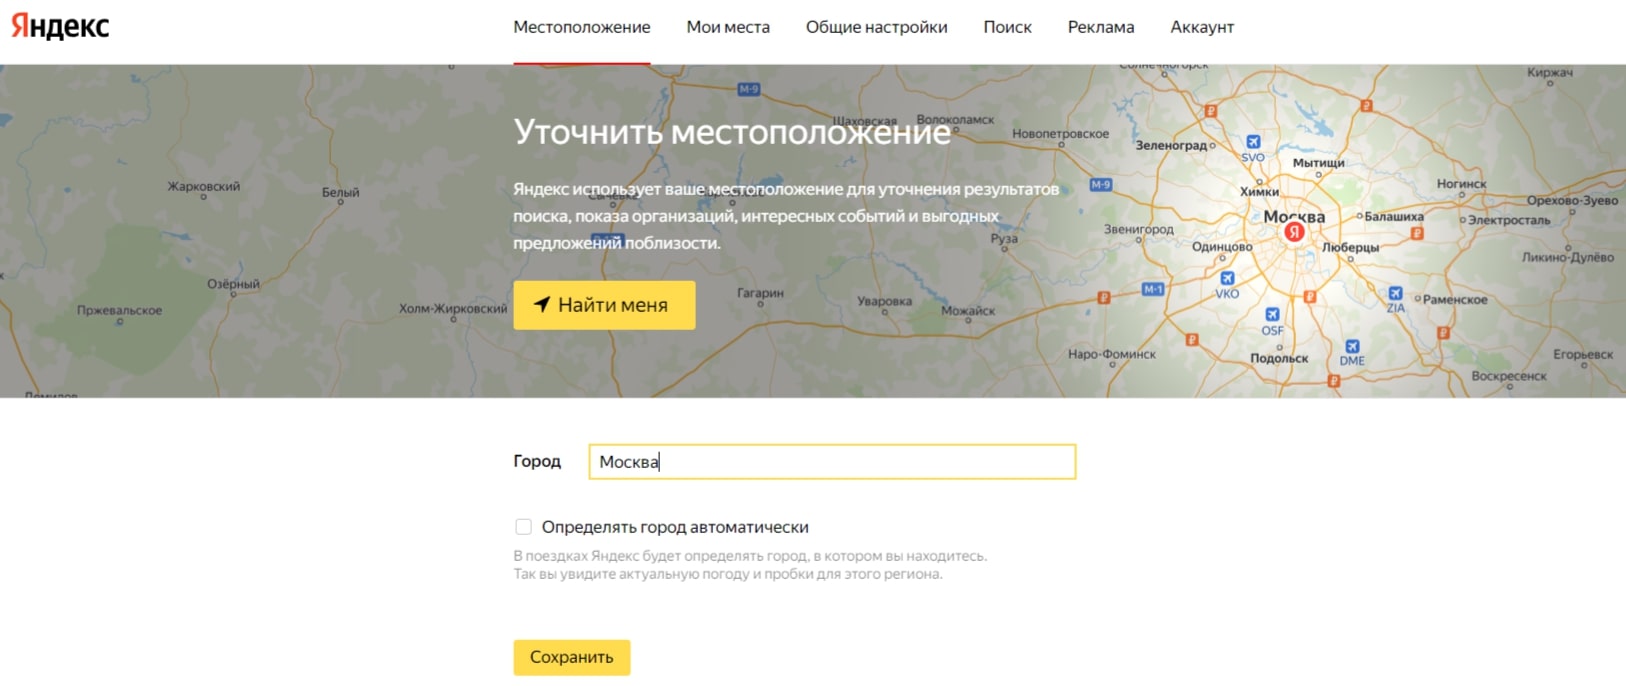Viewport: 1626px width, 686px height.
Task: Click the red Я marker on Moscow
Action: pyautogui.click(x=1294, y=232)
